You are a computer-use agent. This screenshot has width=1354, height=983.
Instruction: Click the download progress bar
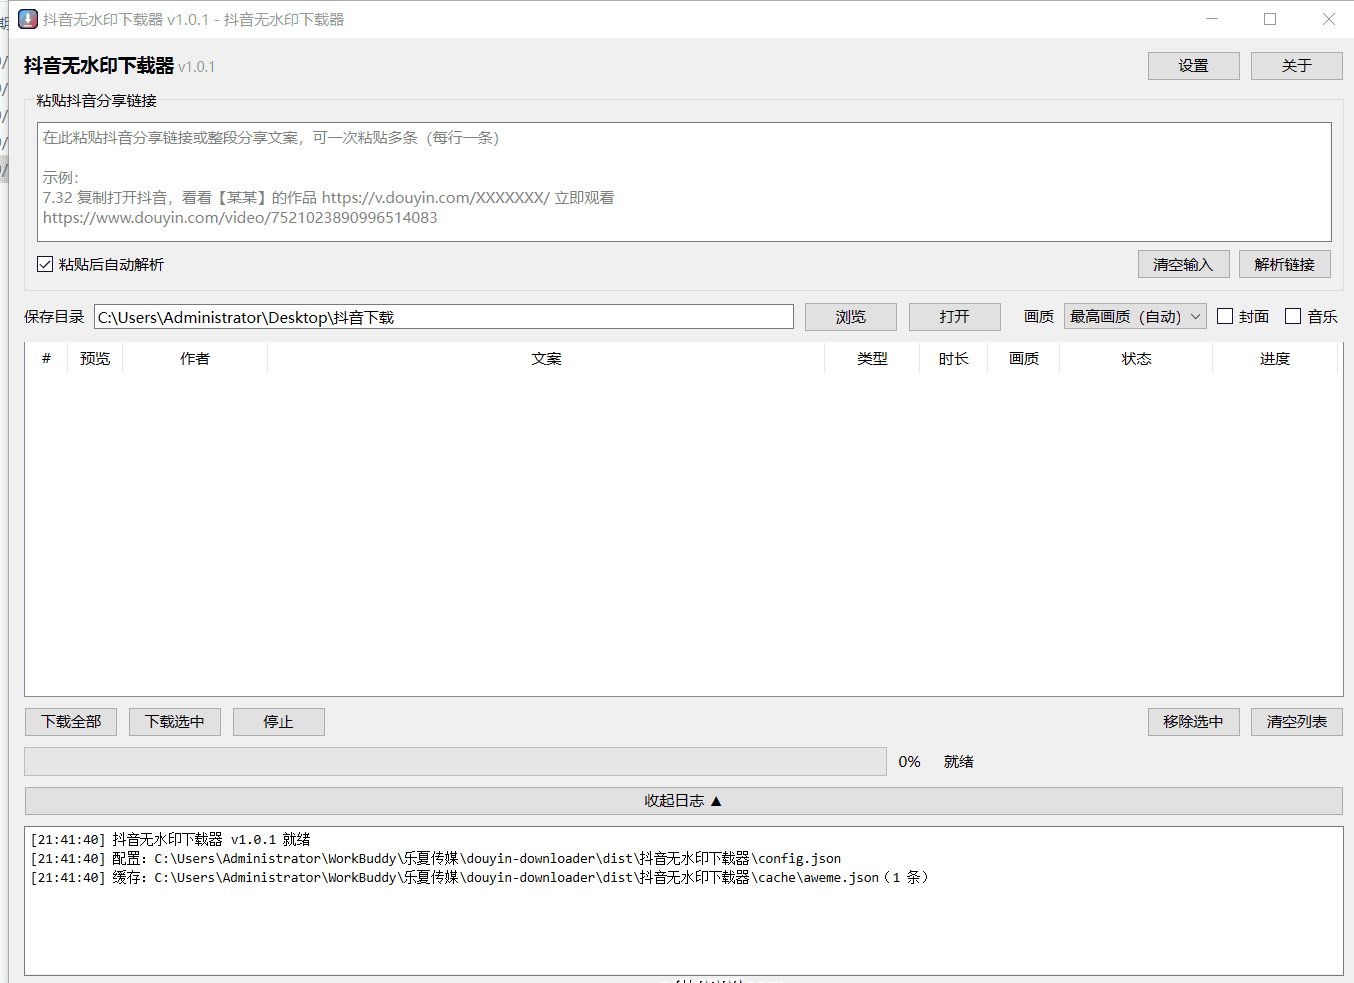coord(455,762)
